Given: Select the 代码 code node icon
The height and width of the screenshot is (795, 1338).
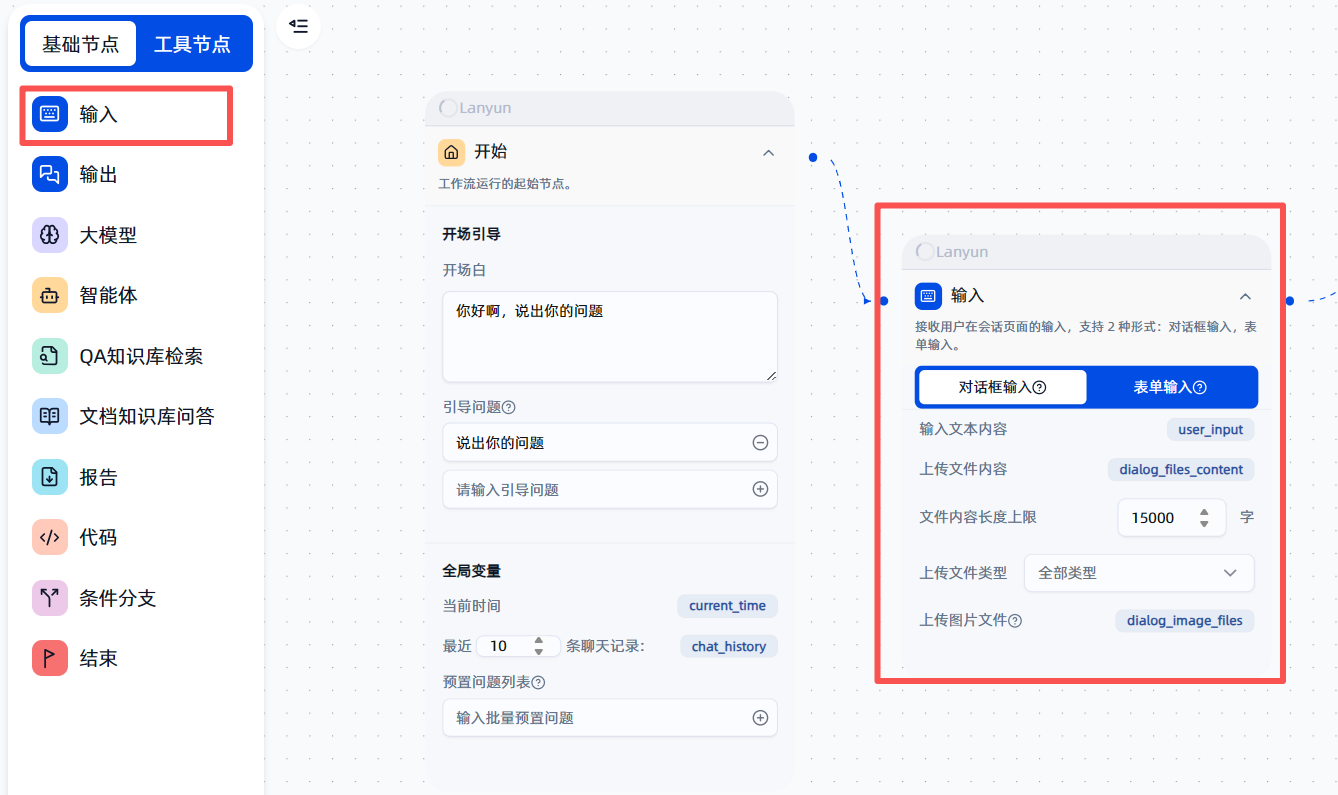Looking at the screenshot, I should [50, 537].
